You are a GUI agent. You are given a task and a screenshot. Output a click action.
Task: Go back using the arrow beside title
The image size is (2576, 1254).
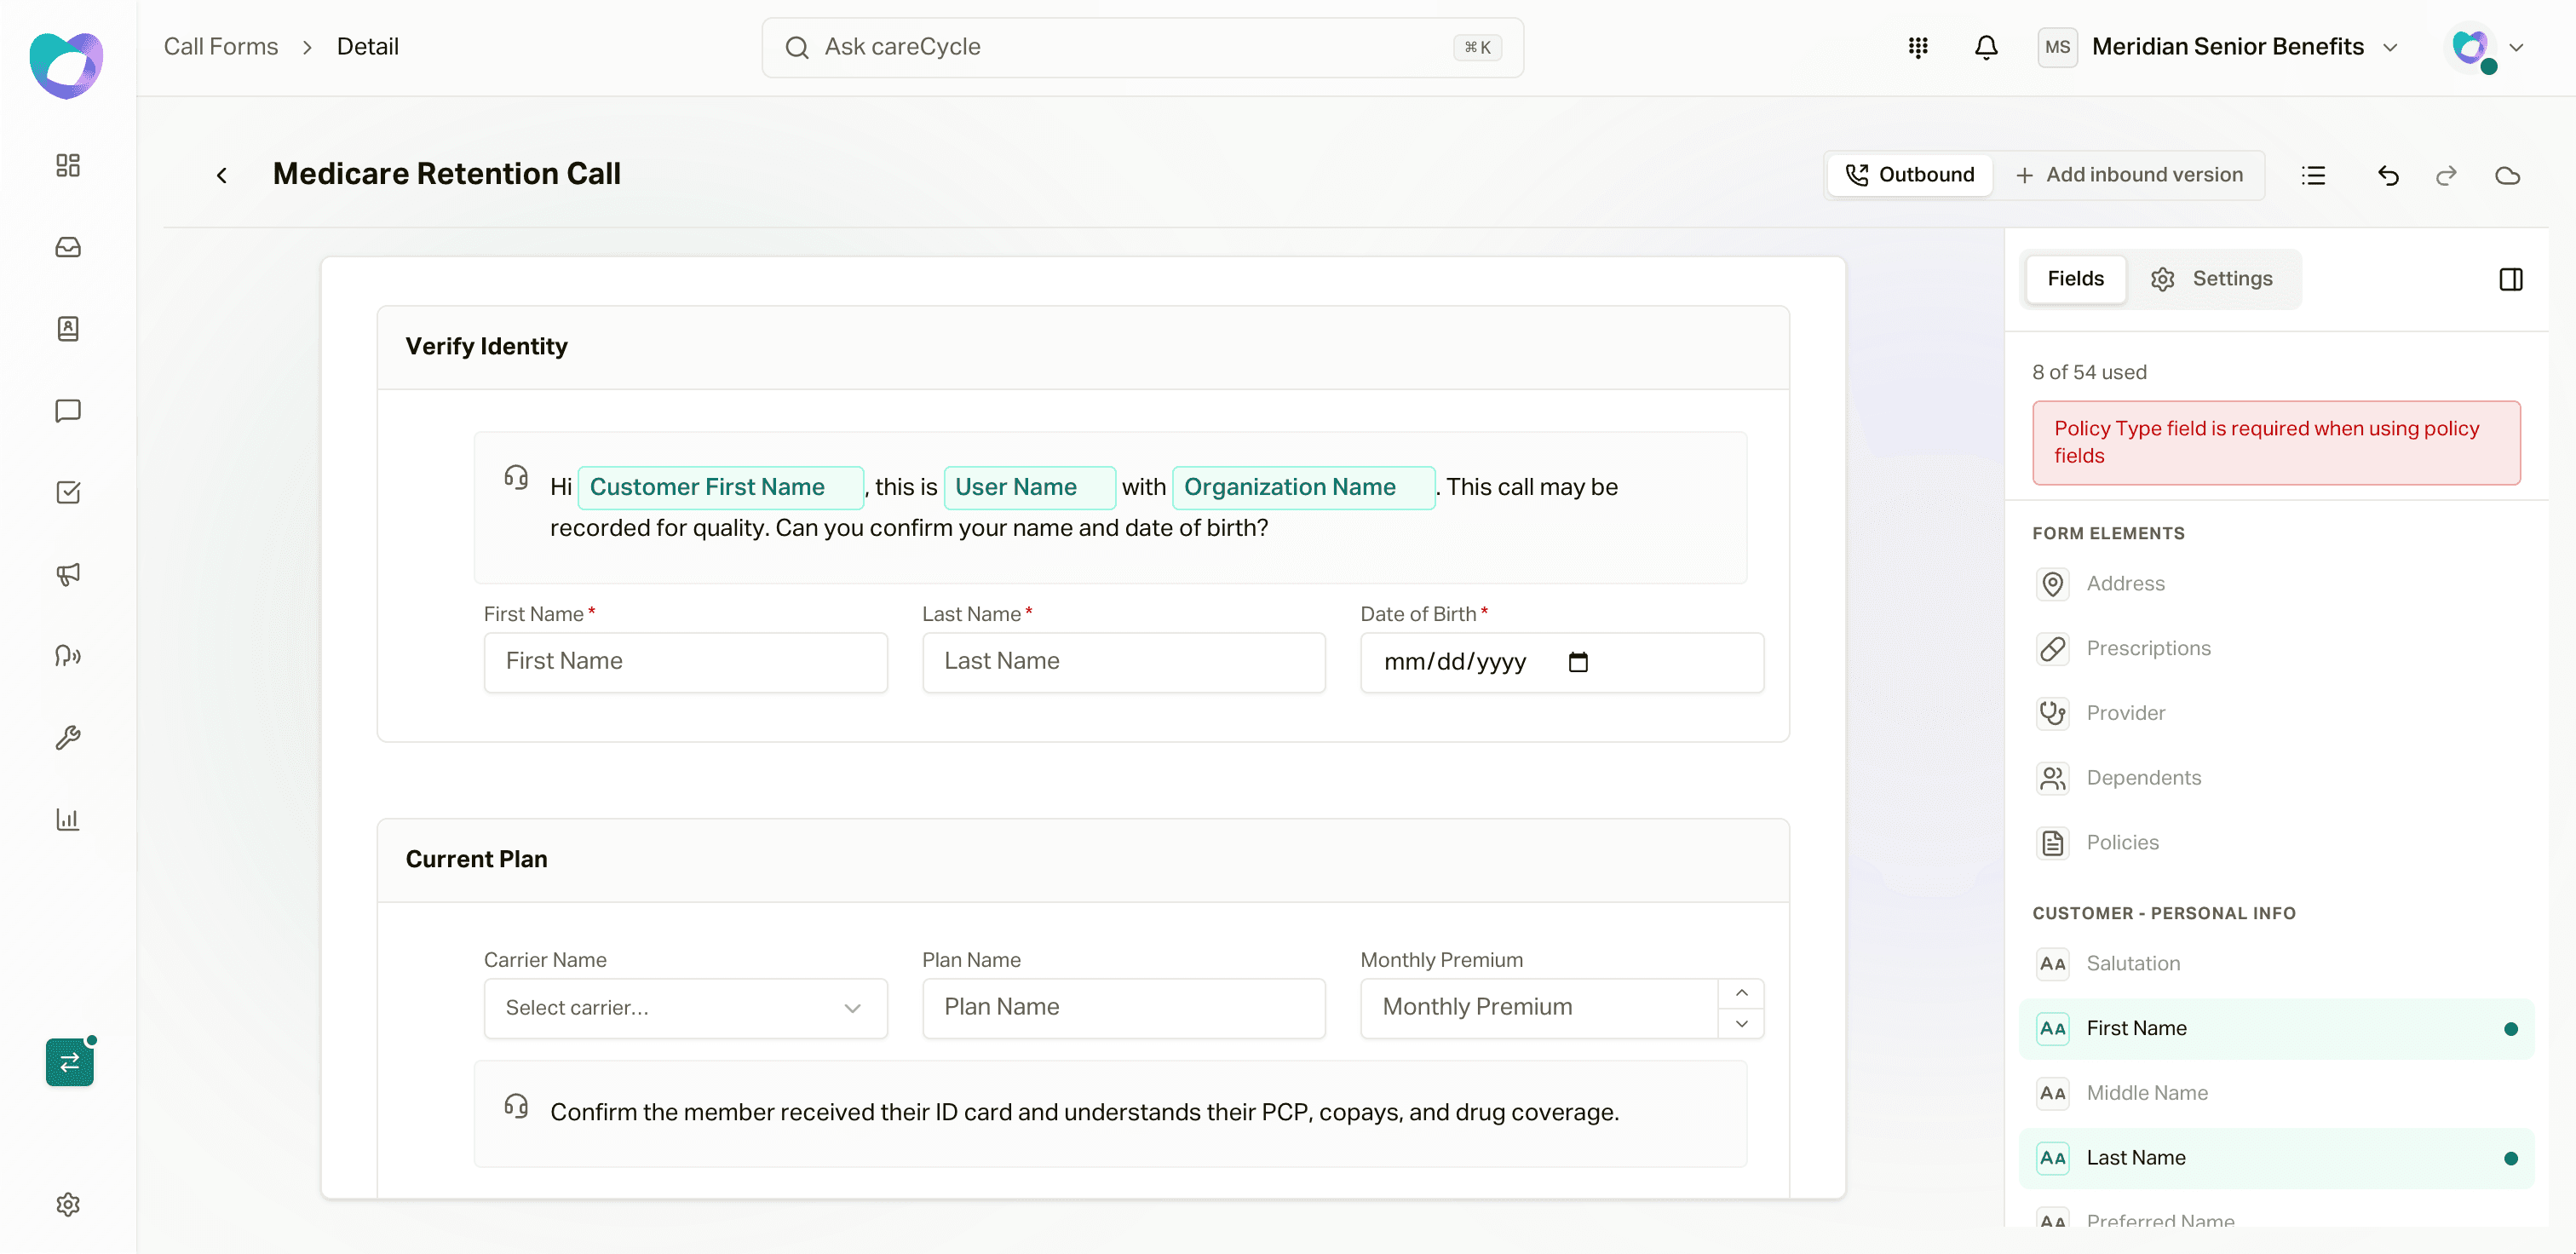coord(222,176)
